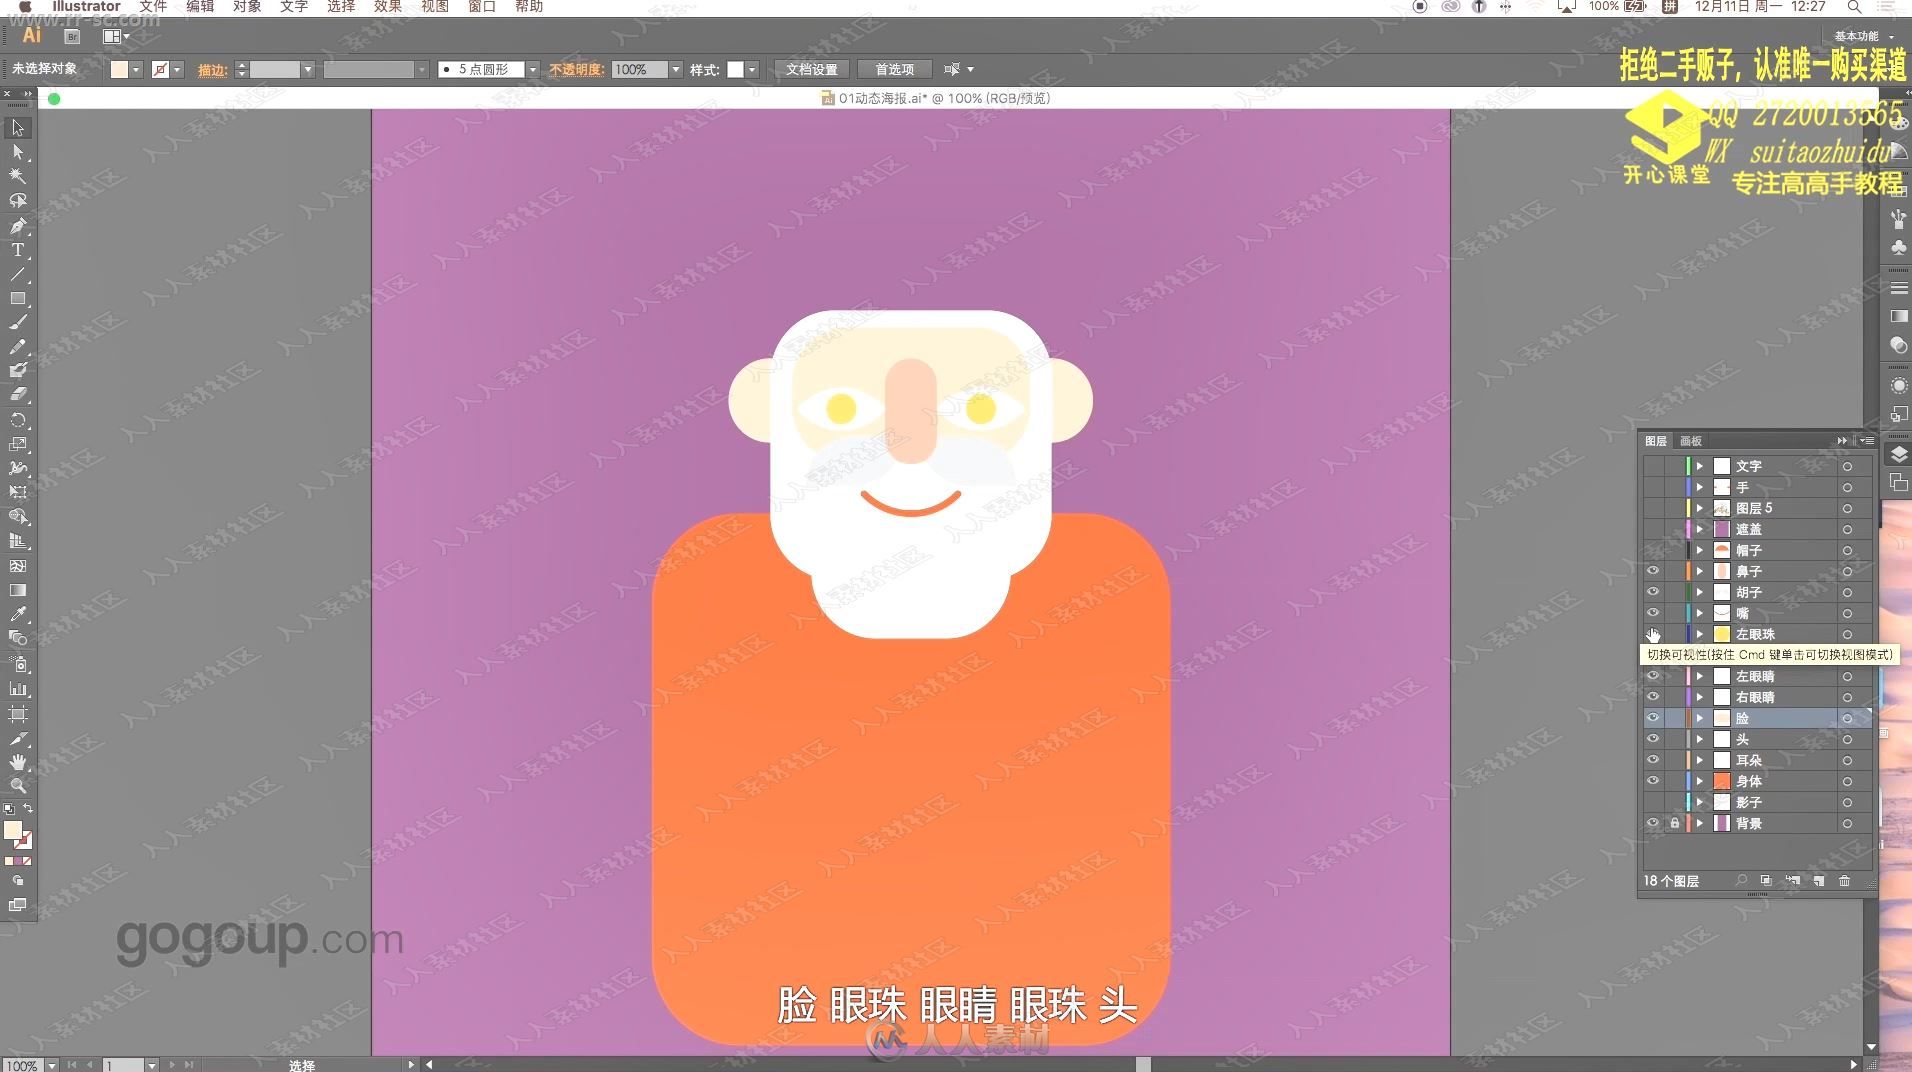
Task: Expand the 文字 layer
Action: point(1699,466)
